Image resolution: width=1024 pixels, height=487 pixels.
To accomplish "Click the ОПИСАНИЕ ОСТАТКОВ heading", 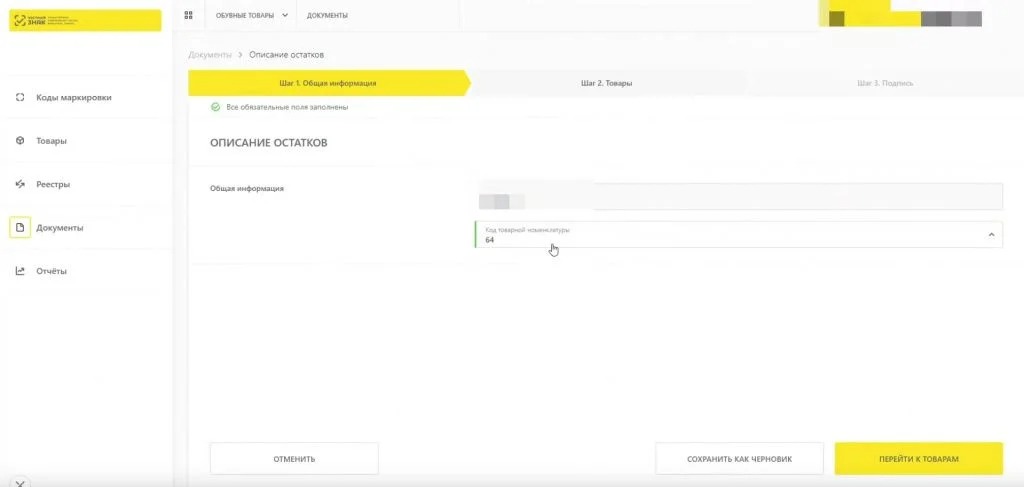I will pyautogui.click(x=268, y=142).
